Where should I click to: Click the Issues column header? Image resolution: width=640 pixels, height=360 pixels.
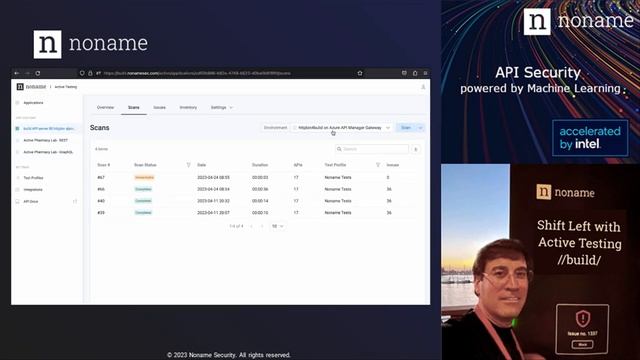point(393,165)
